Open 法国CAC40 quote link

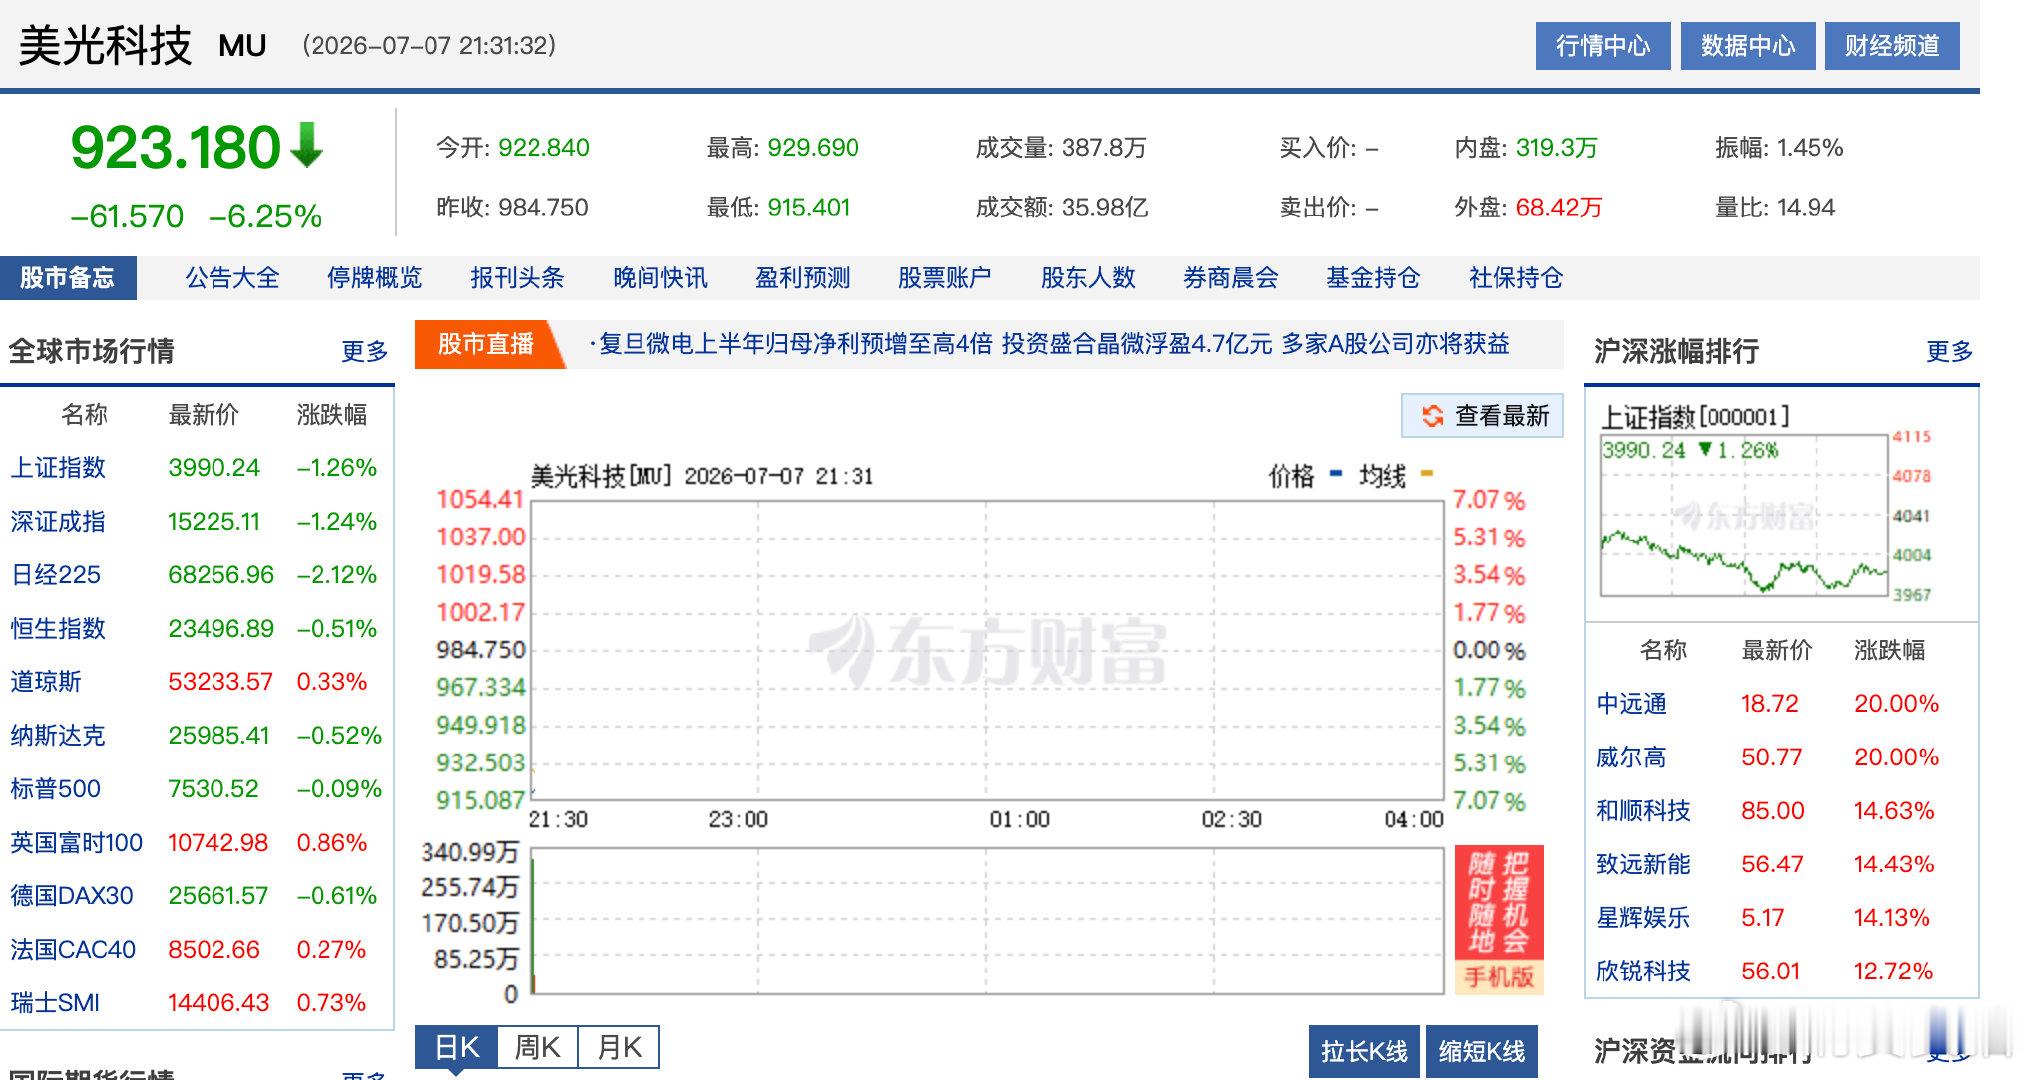(x=73, y=950)
